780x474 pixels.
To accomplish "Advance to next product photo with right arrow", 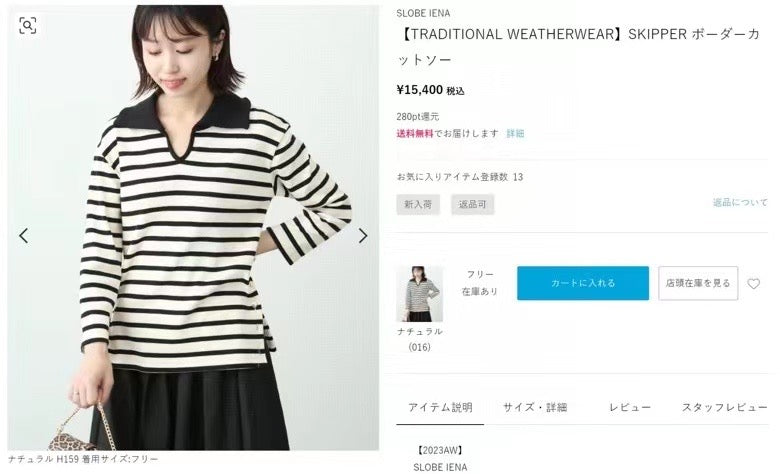I will (363, 235).
